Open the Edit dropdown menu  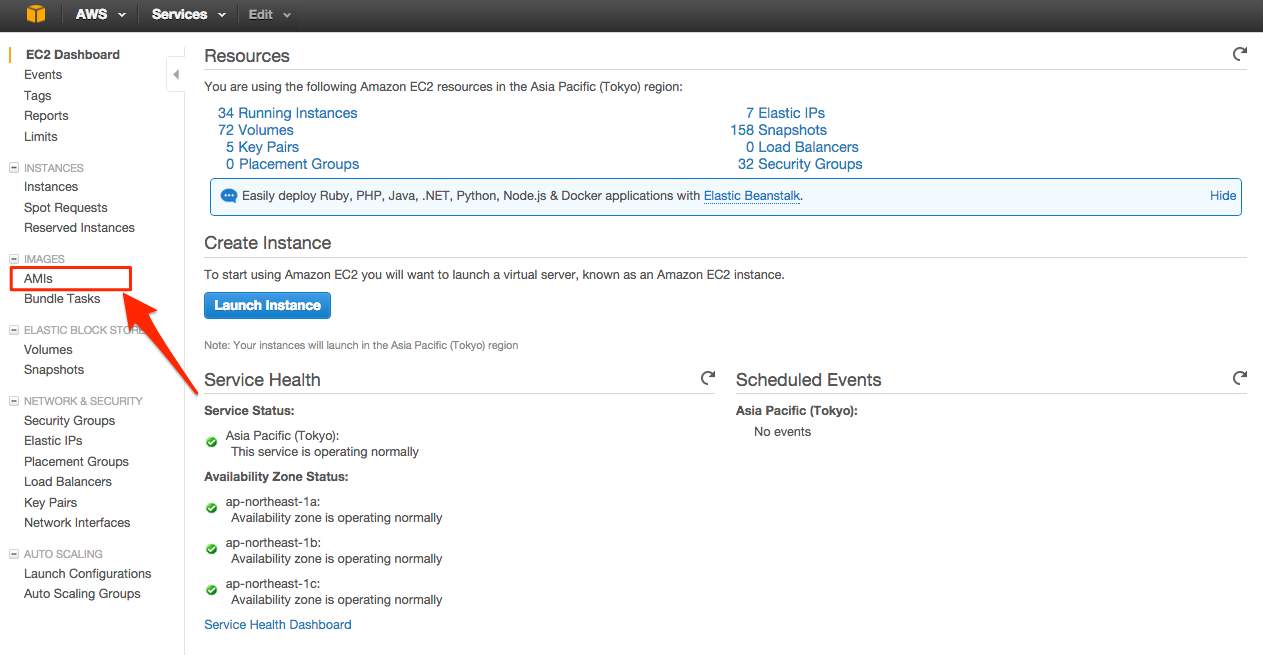pyautogui.click(x=270, y=14)
